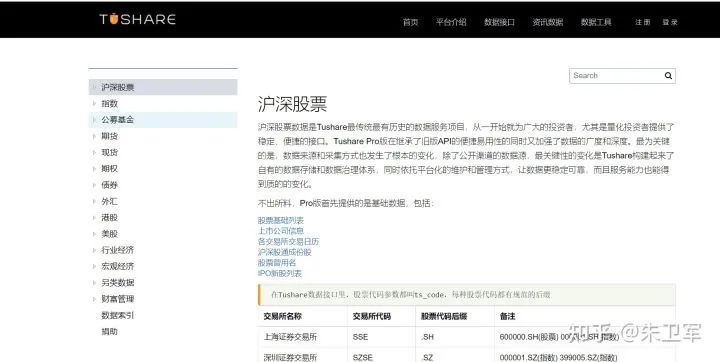Open the 上市公司信息 link
This screenshot has height=362, width=720.
[x=281, y=231]
